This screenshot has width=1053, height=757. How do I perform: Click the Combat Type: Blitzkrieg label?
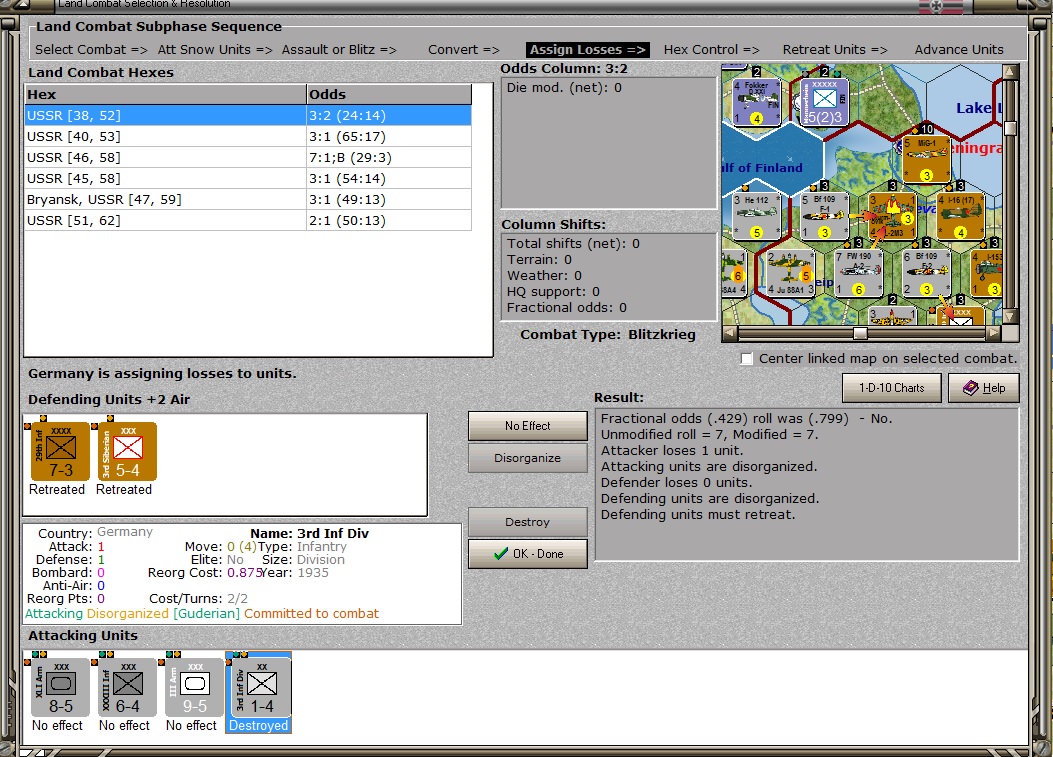608,335
